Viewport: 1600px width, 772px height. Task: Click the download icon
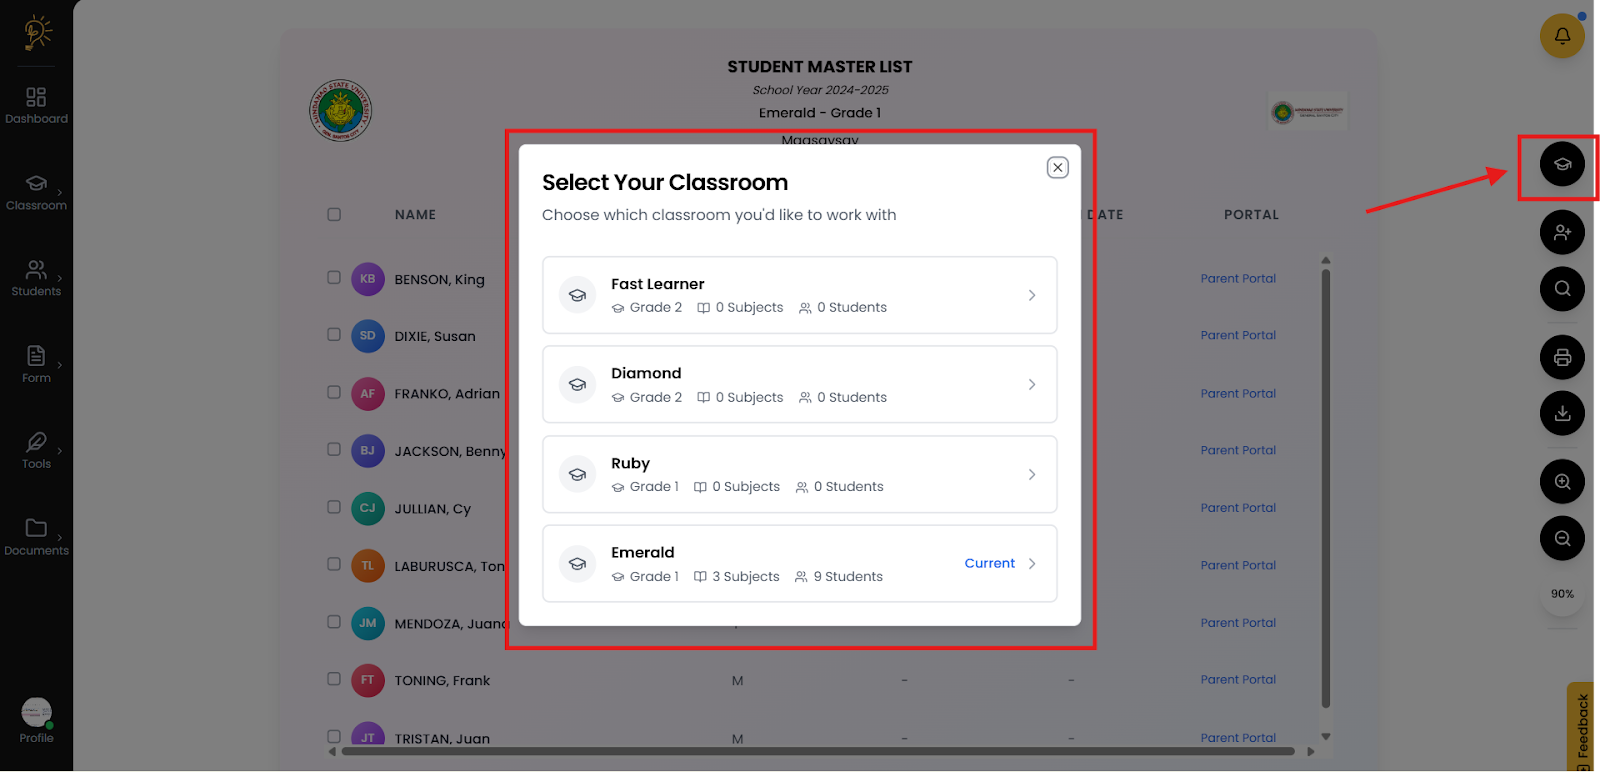click(x=1561, y=413)
